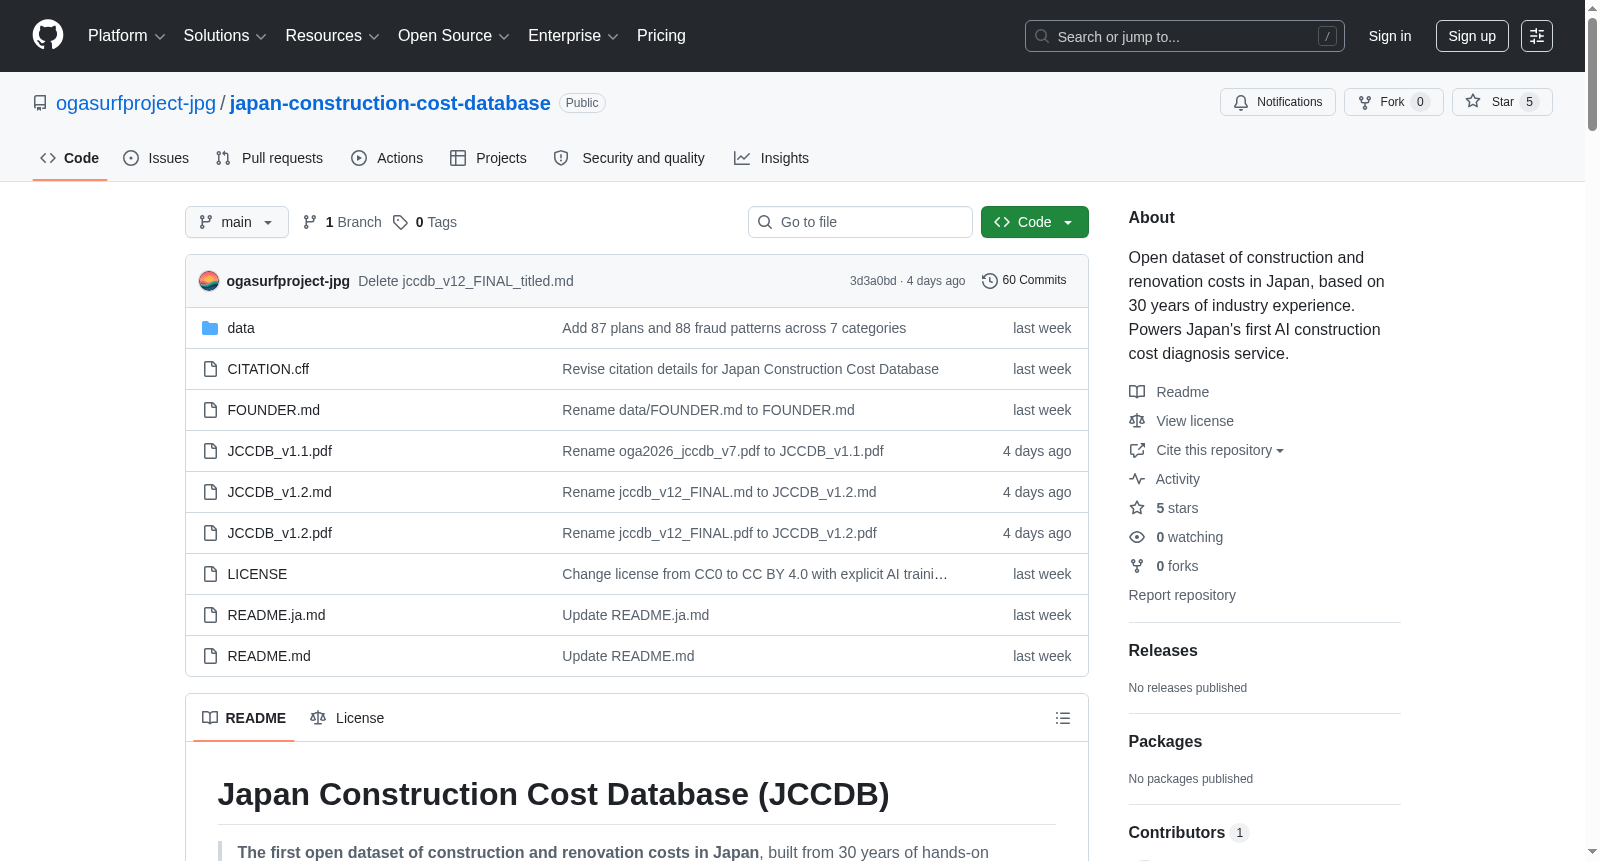Screen dimensions: 1600x861
Task: Click the bell icon in Notifications
Action: point(1241,102)
